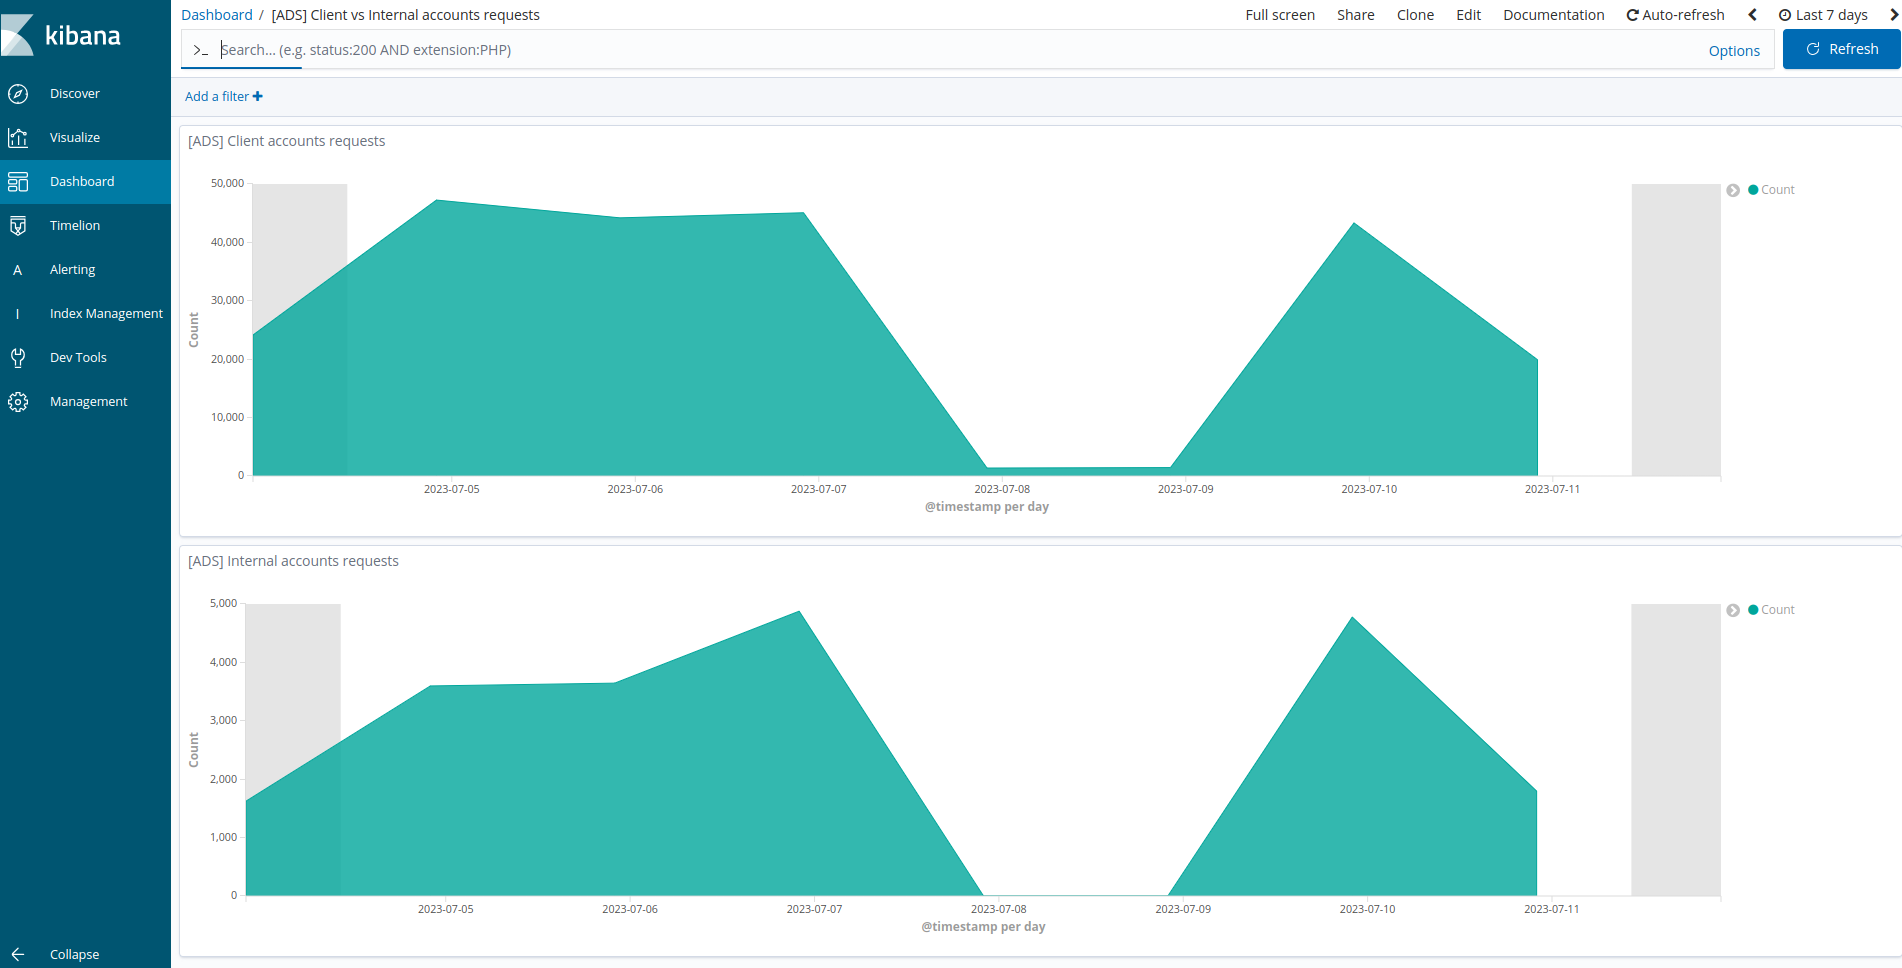1902x968 pixels.
Task: Click Client chart area peak near 2023-07-10
Action: (x=1354, y=225)
